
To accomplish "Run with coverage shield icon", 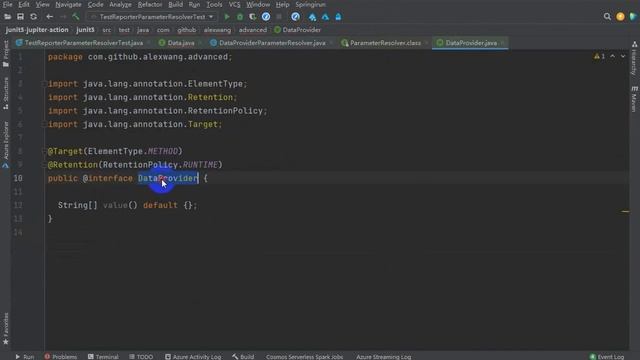I will click(x=253, y=17).
